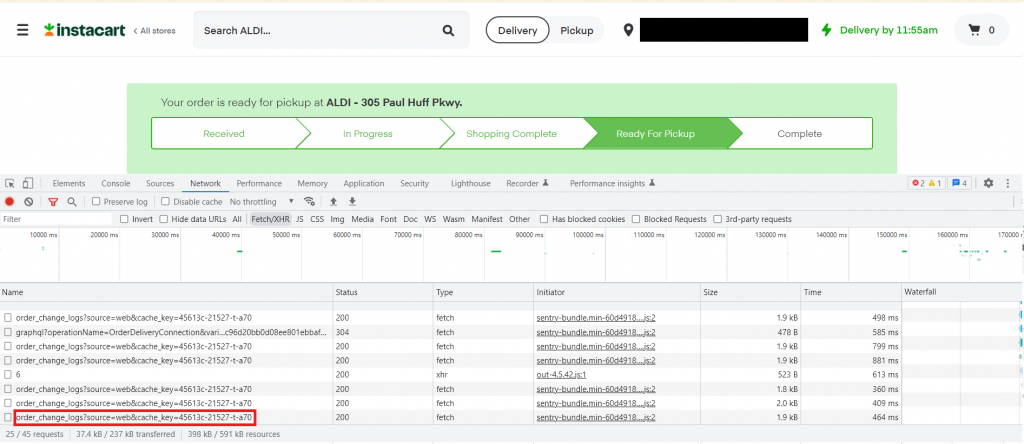Toggle the device toolbar icon

pyautogui.click(x=28, y=183)
